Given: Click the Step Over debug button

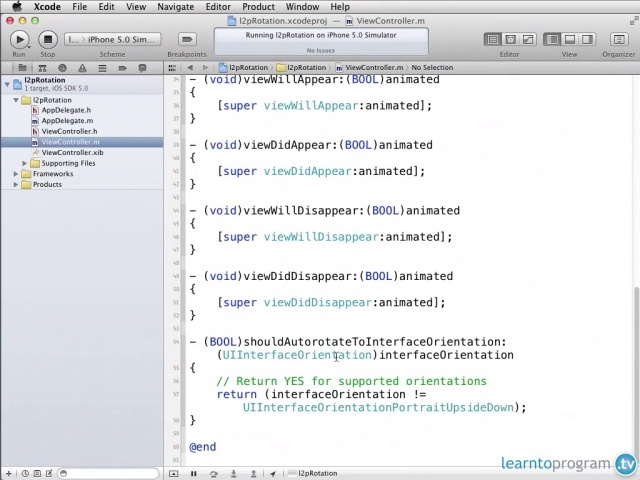Looking at the screenshot, I should pyautogui.click(x=213, y=473).
